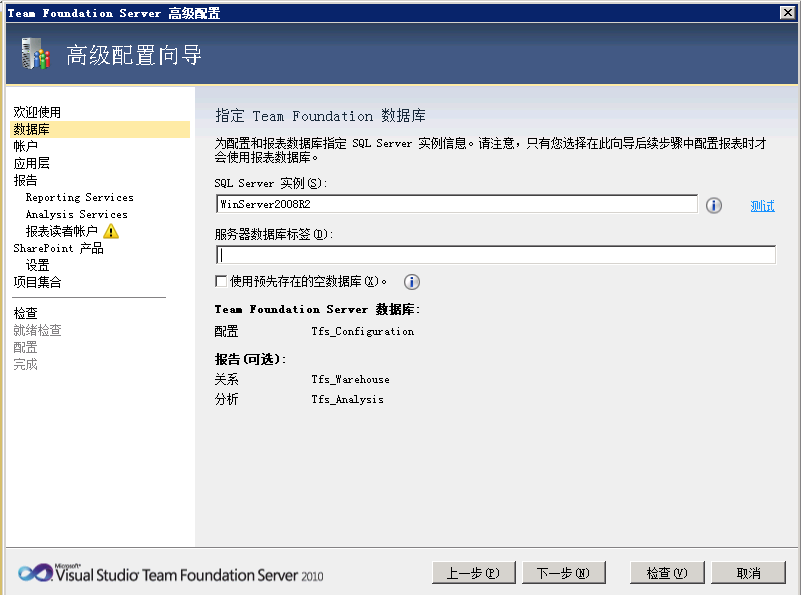
Task: Click the server wizard icon in the header
Action: click(x=35, y=54)
